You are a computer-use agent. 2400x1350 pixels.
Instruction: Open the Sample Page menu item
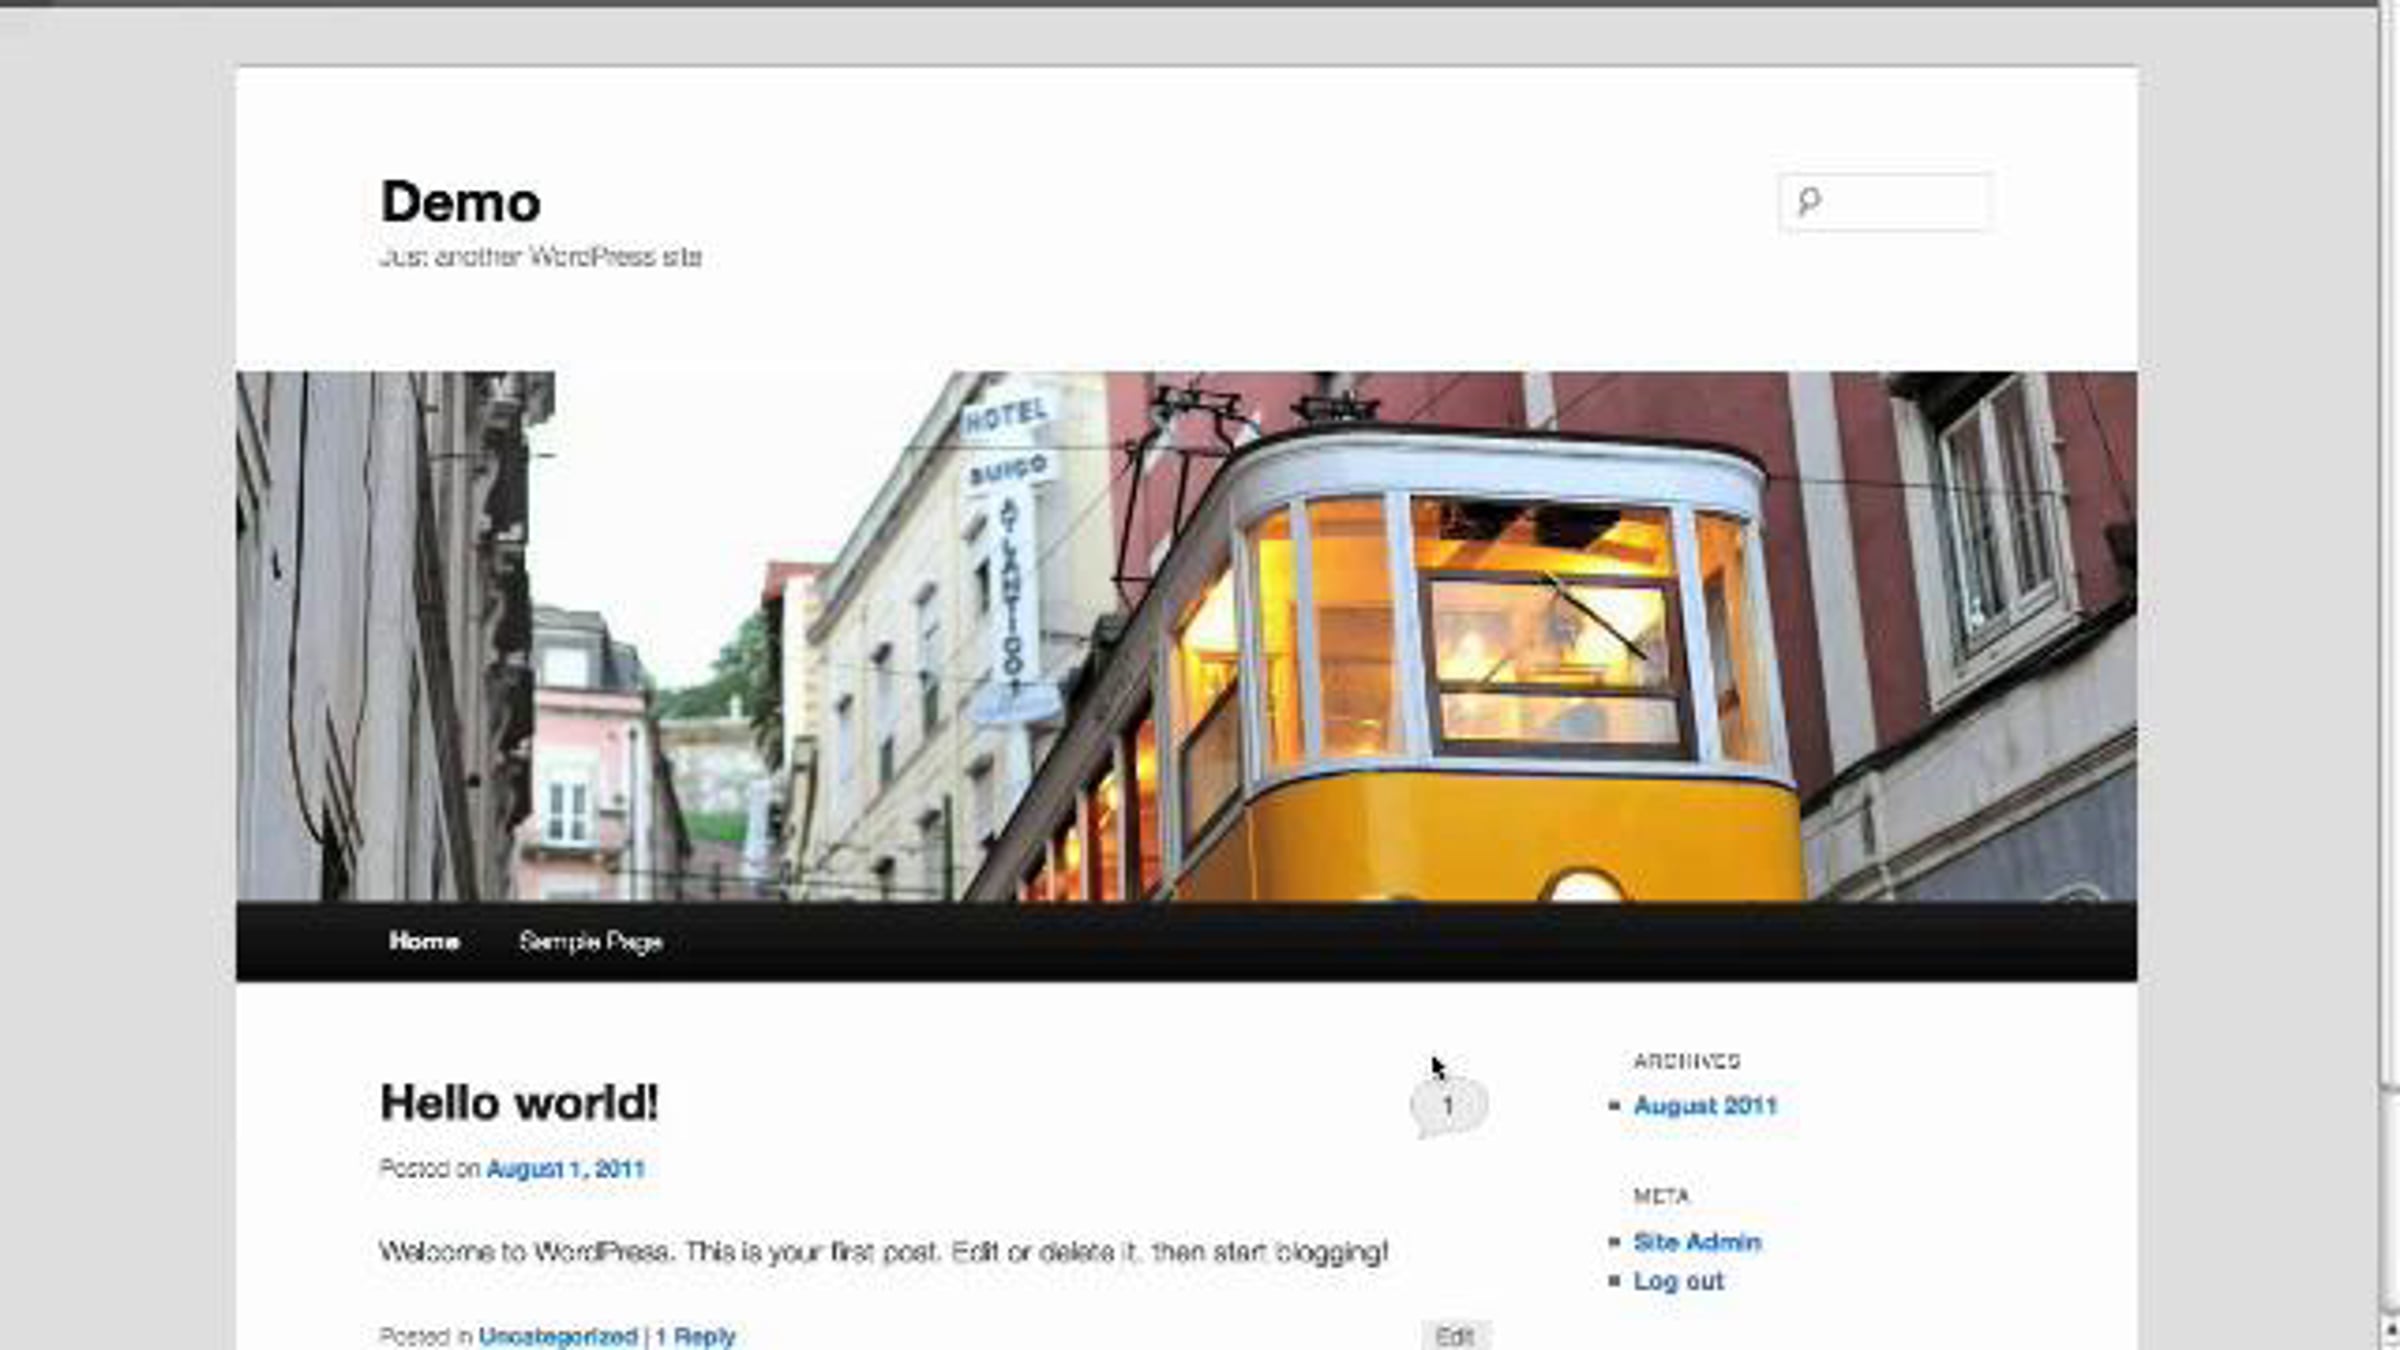[590, 941]
